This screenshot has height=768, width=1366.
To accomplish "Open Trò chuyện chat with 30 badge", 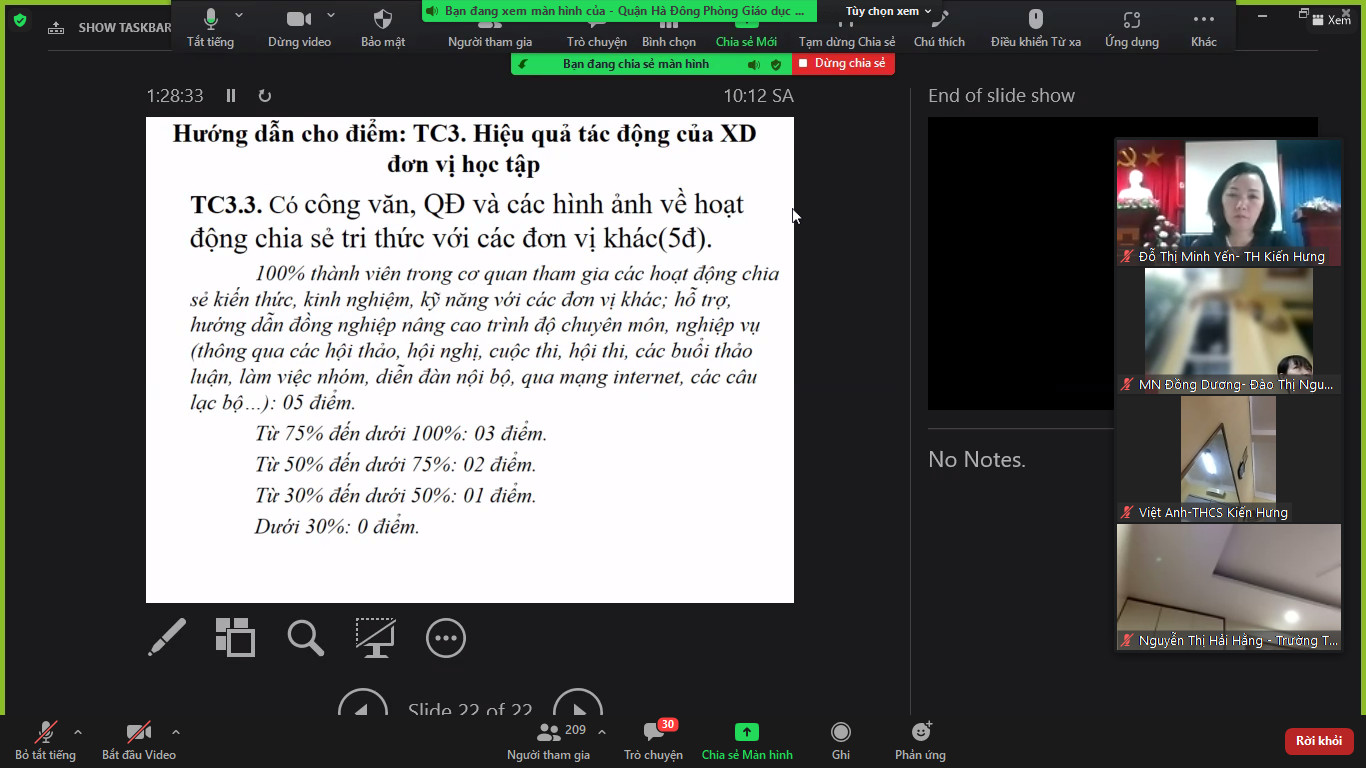I will click(653, 740).
